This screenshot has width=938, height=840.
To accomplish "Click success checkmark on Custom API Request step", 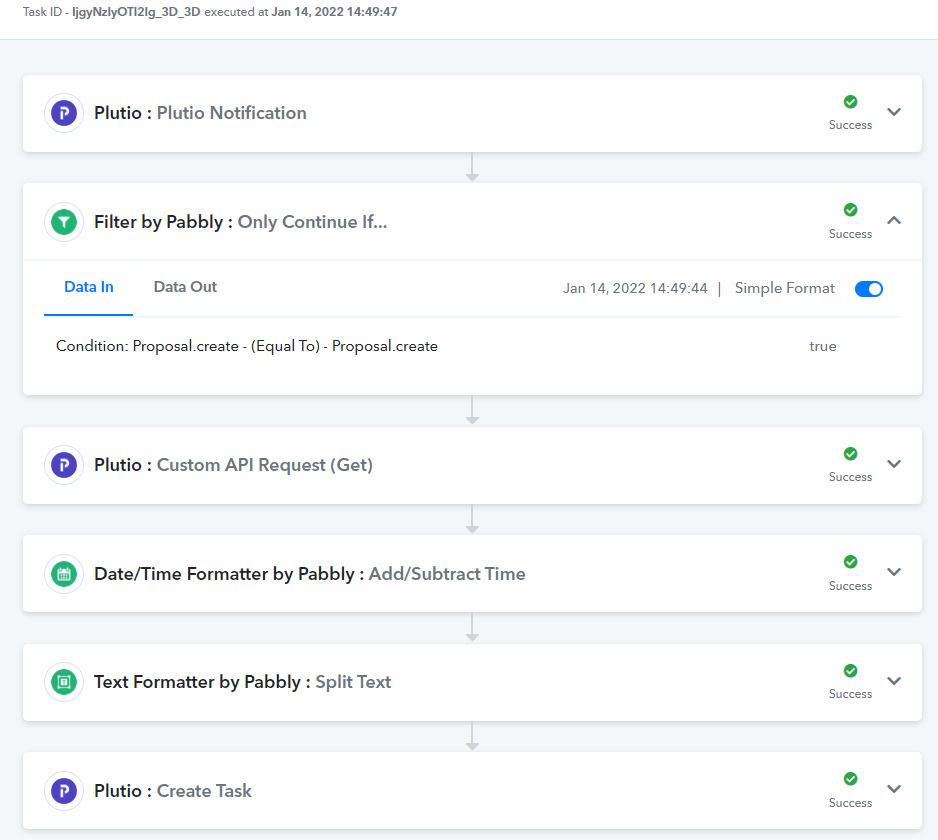I will point(850,454).
